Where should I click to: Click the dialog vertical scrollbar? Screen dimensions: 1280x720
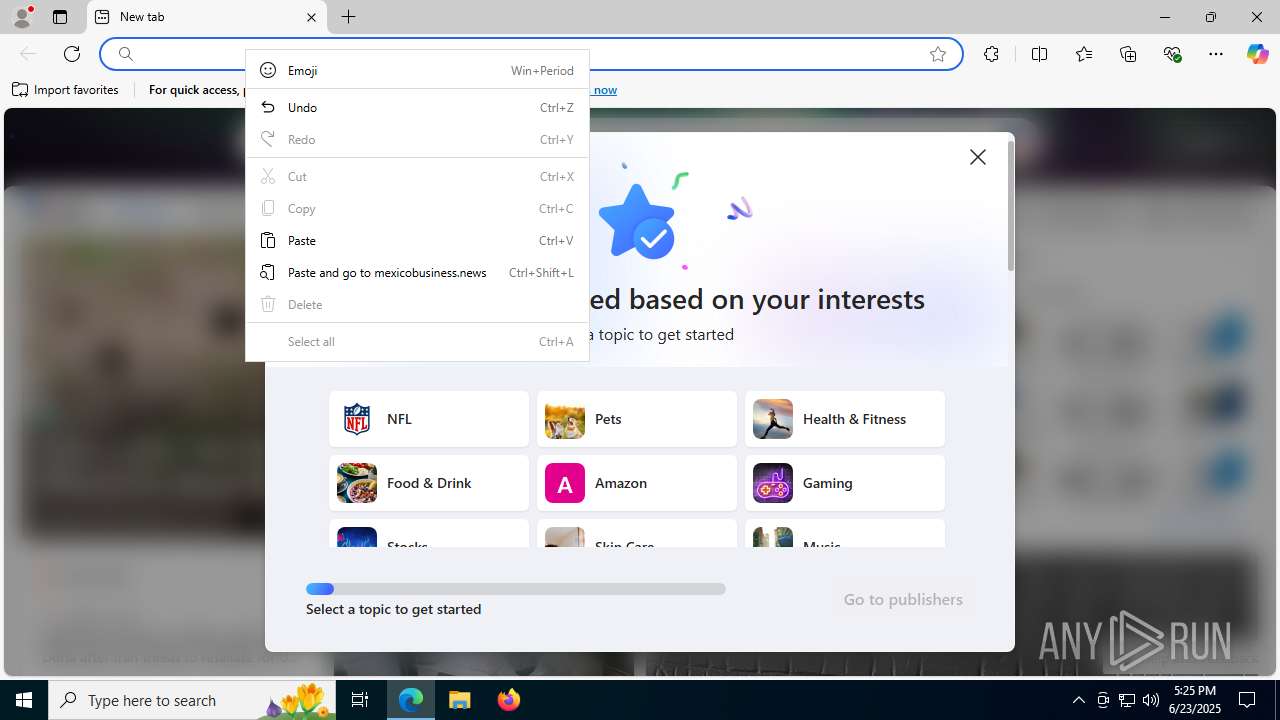coord(1010,205)
